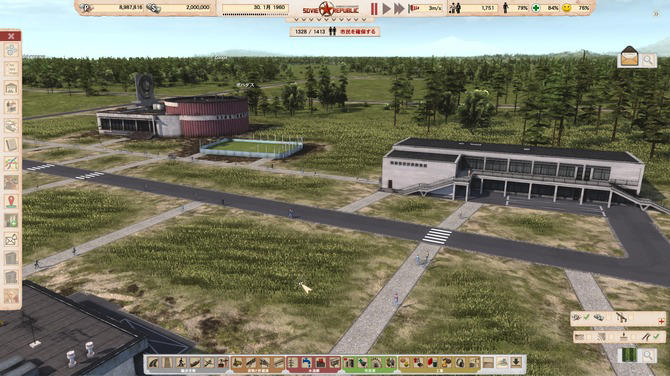
Task: Open the warehouse building icon in left sidebar
Action: pos(11,88)
